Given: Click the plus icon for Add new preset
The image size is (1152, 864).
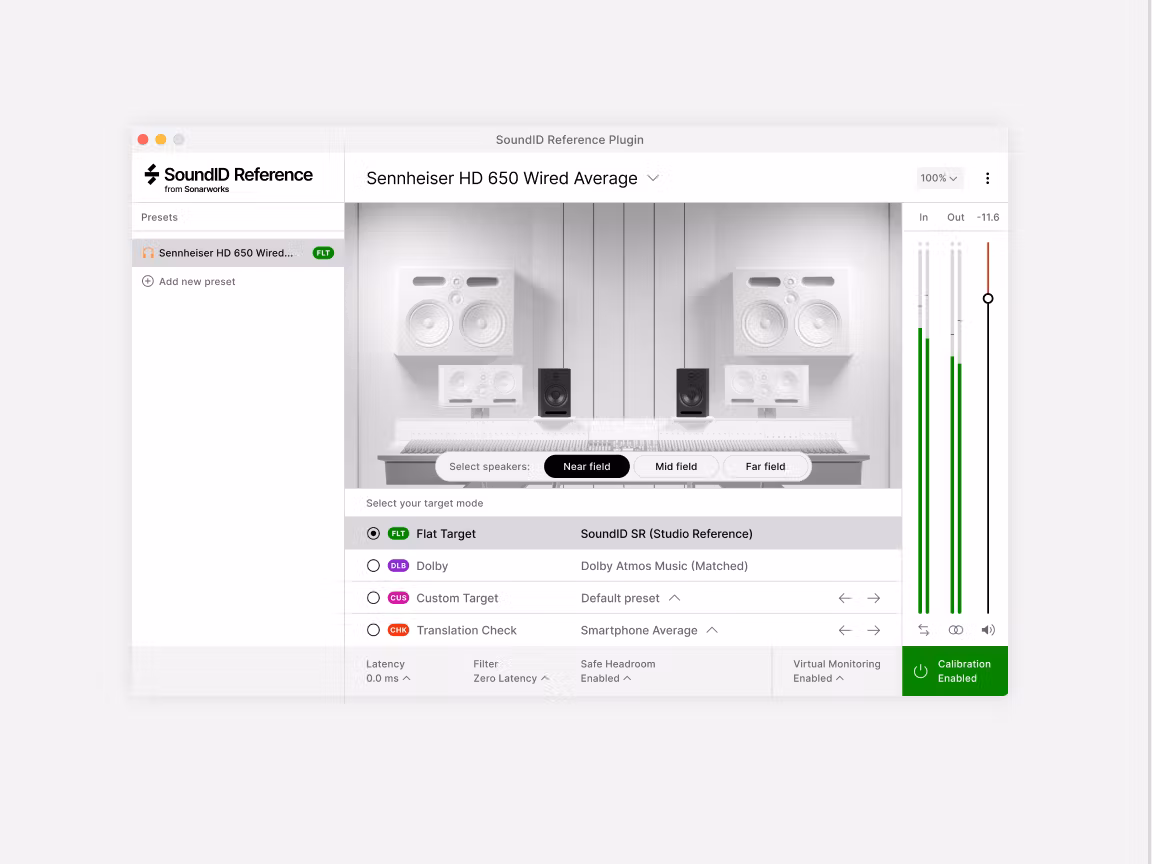Looking at the screenshot, I should pos(148,282).
